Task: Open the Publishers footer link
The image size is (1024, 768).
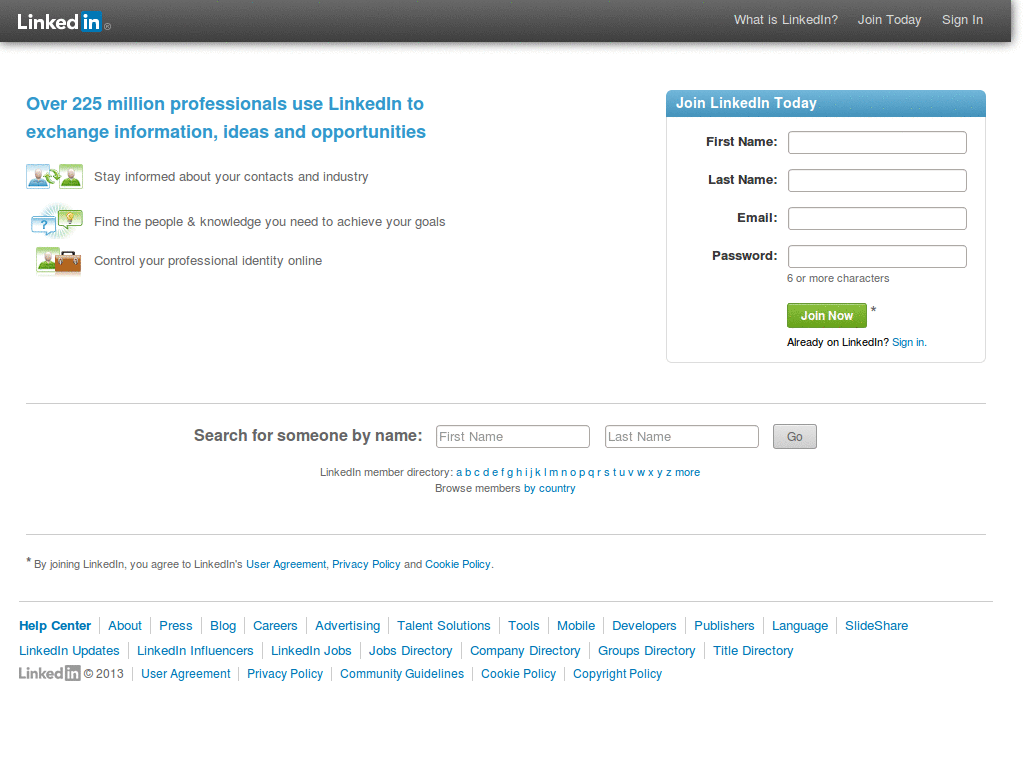Action: [x=724, y=626]
